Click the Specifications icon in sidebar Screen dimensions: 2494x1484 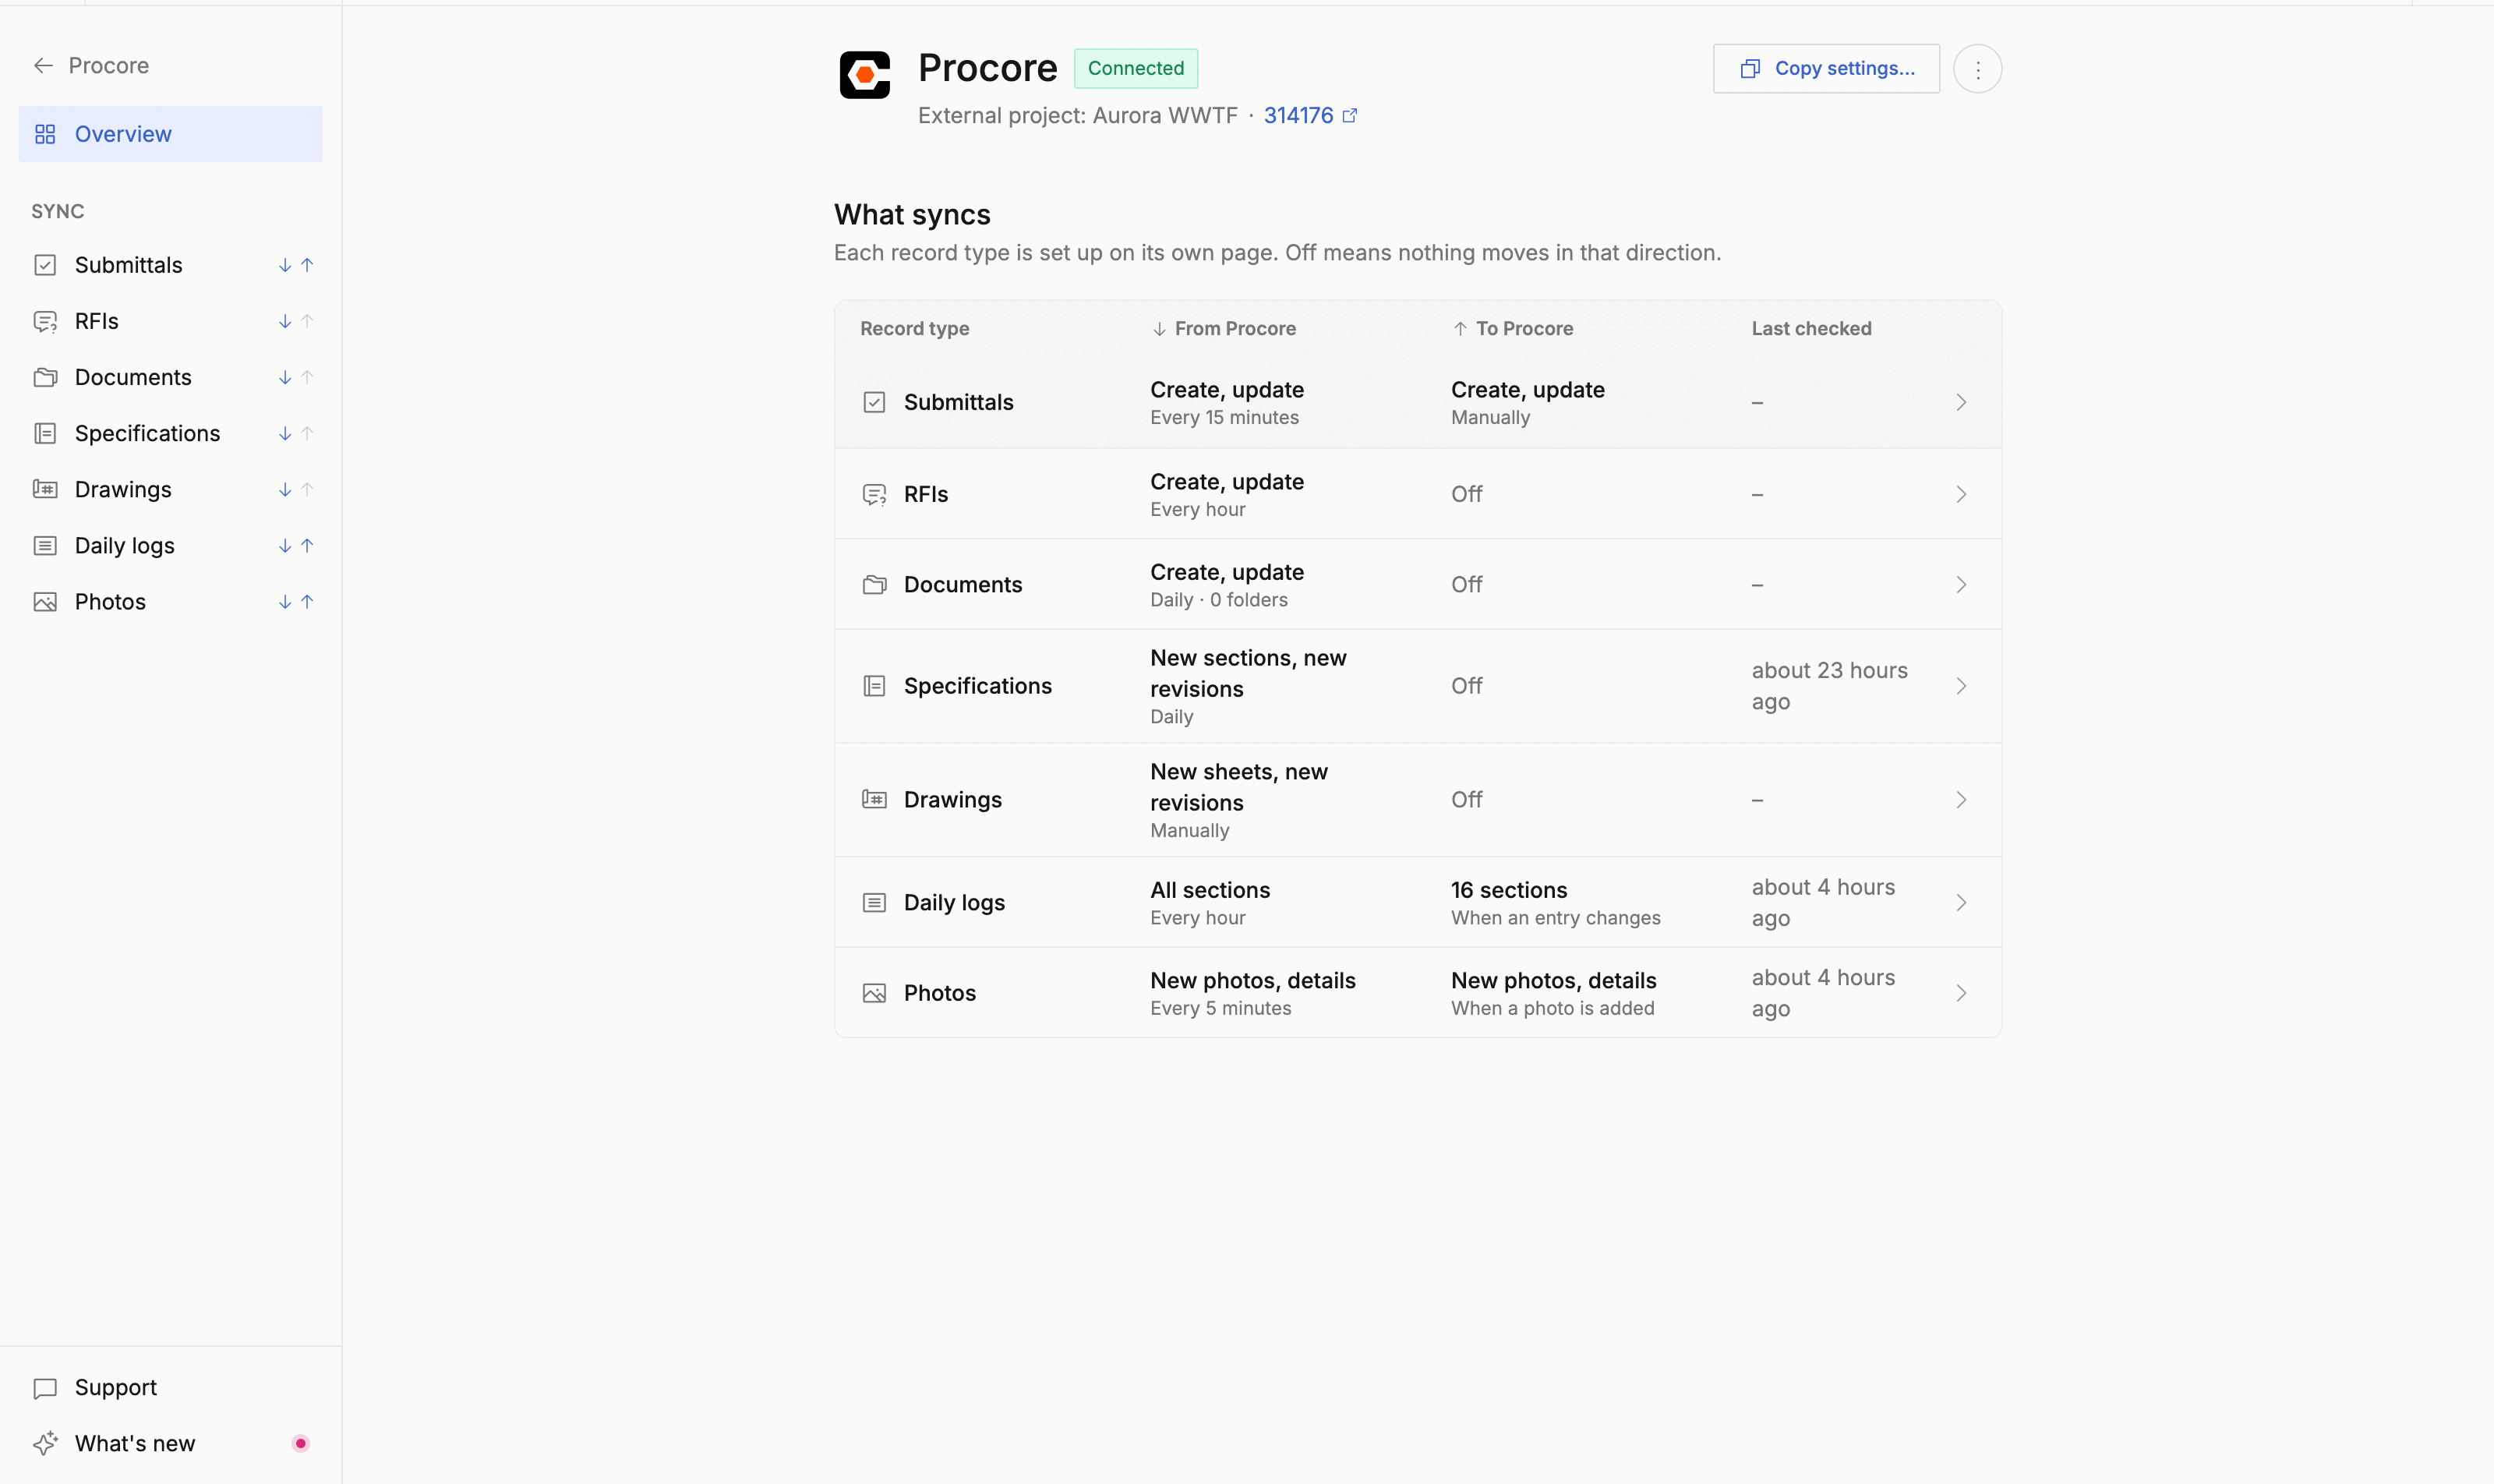tap(45, 433)
